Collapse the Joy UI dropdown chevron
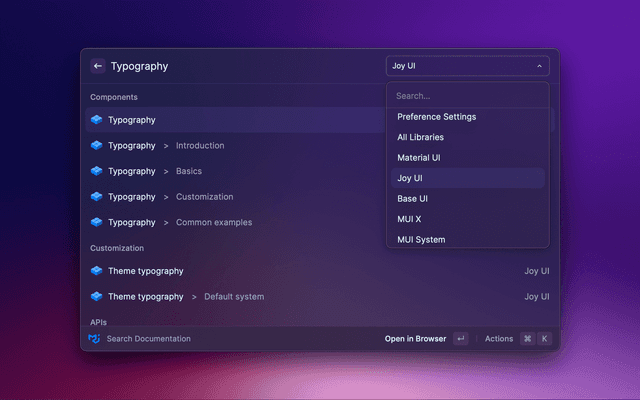Screen dimensions: 640x400 (539, 67)
